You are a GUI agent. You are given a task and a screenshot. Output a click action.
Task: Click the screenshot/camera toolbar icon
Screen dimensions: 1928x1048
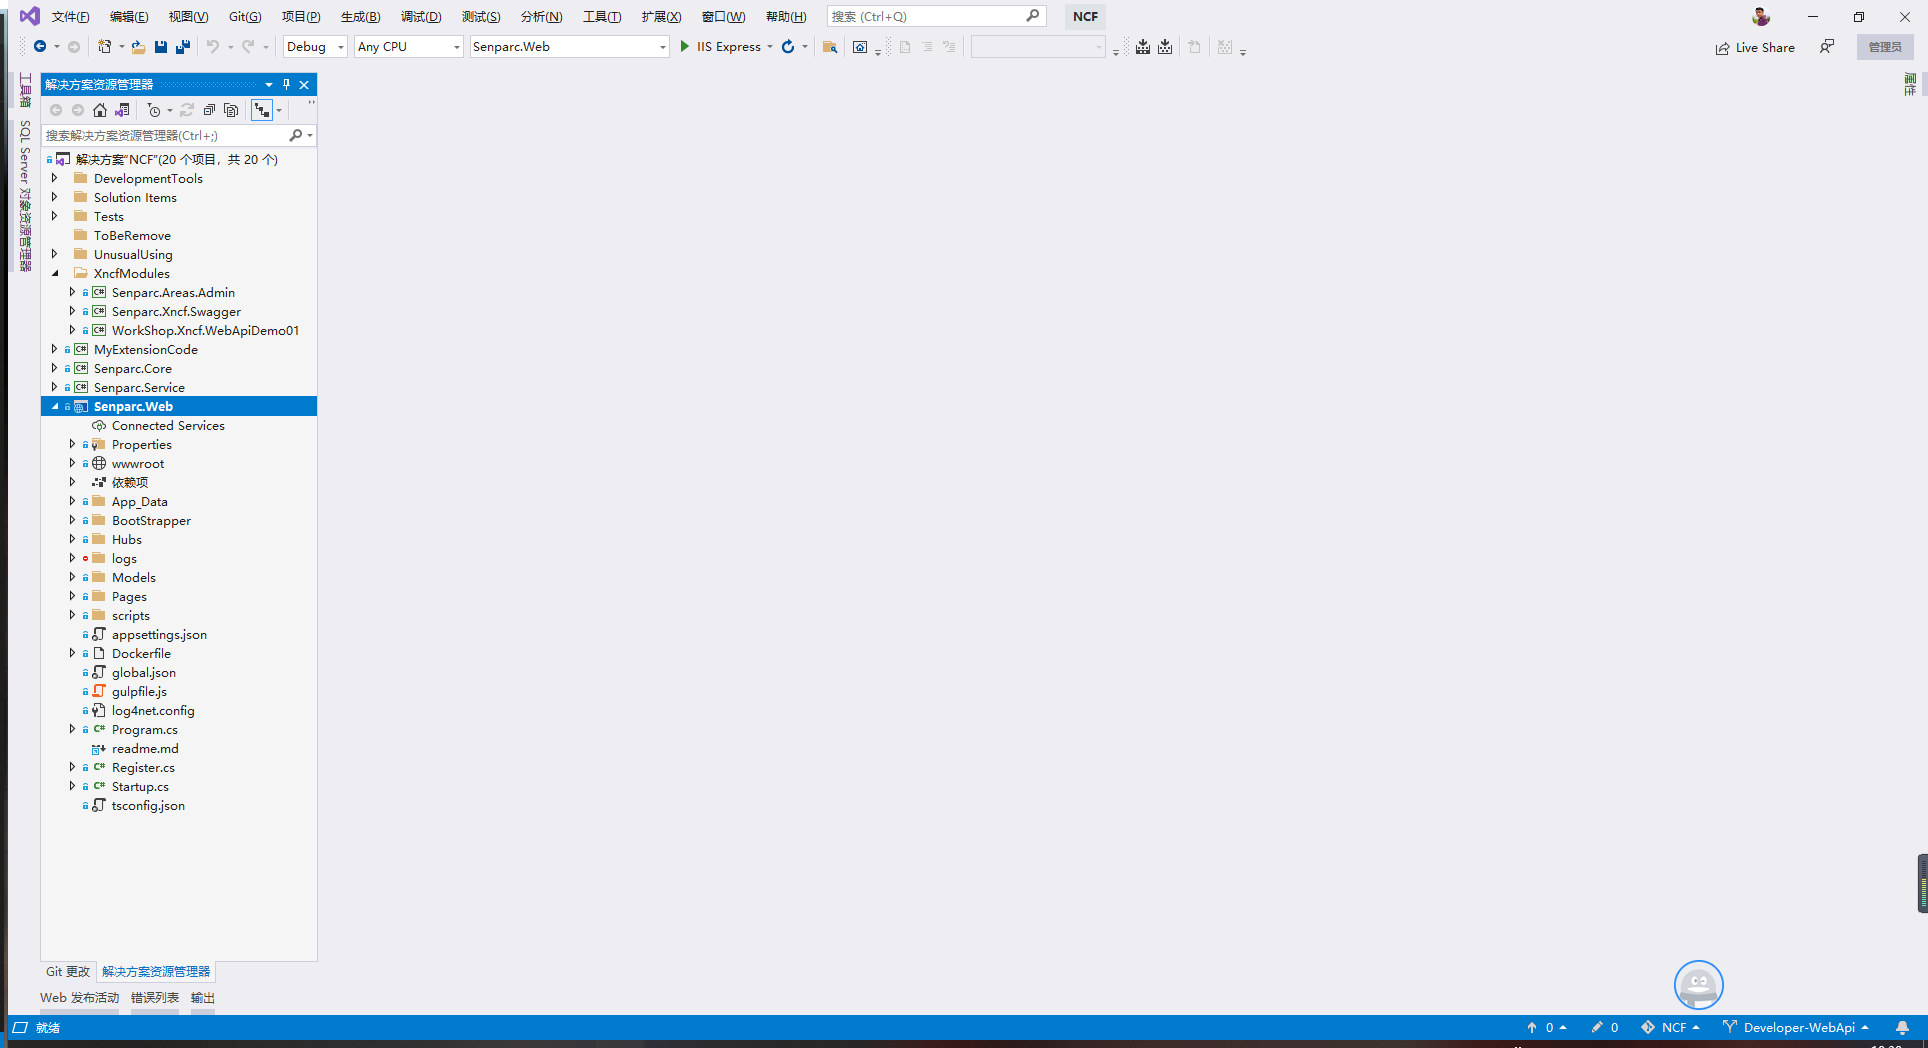tap(860, 47)
